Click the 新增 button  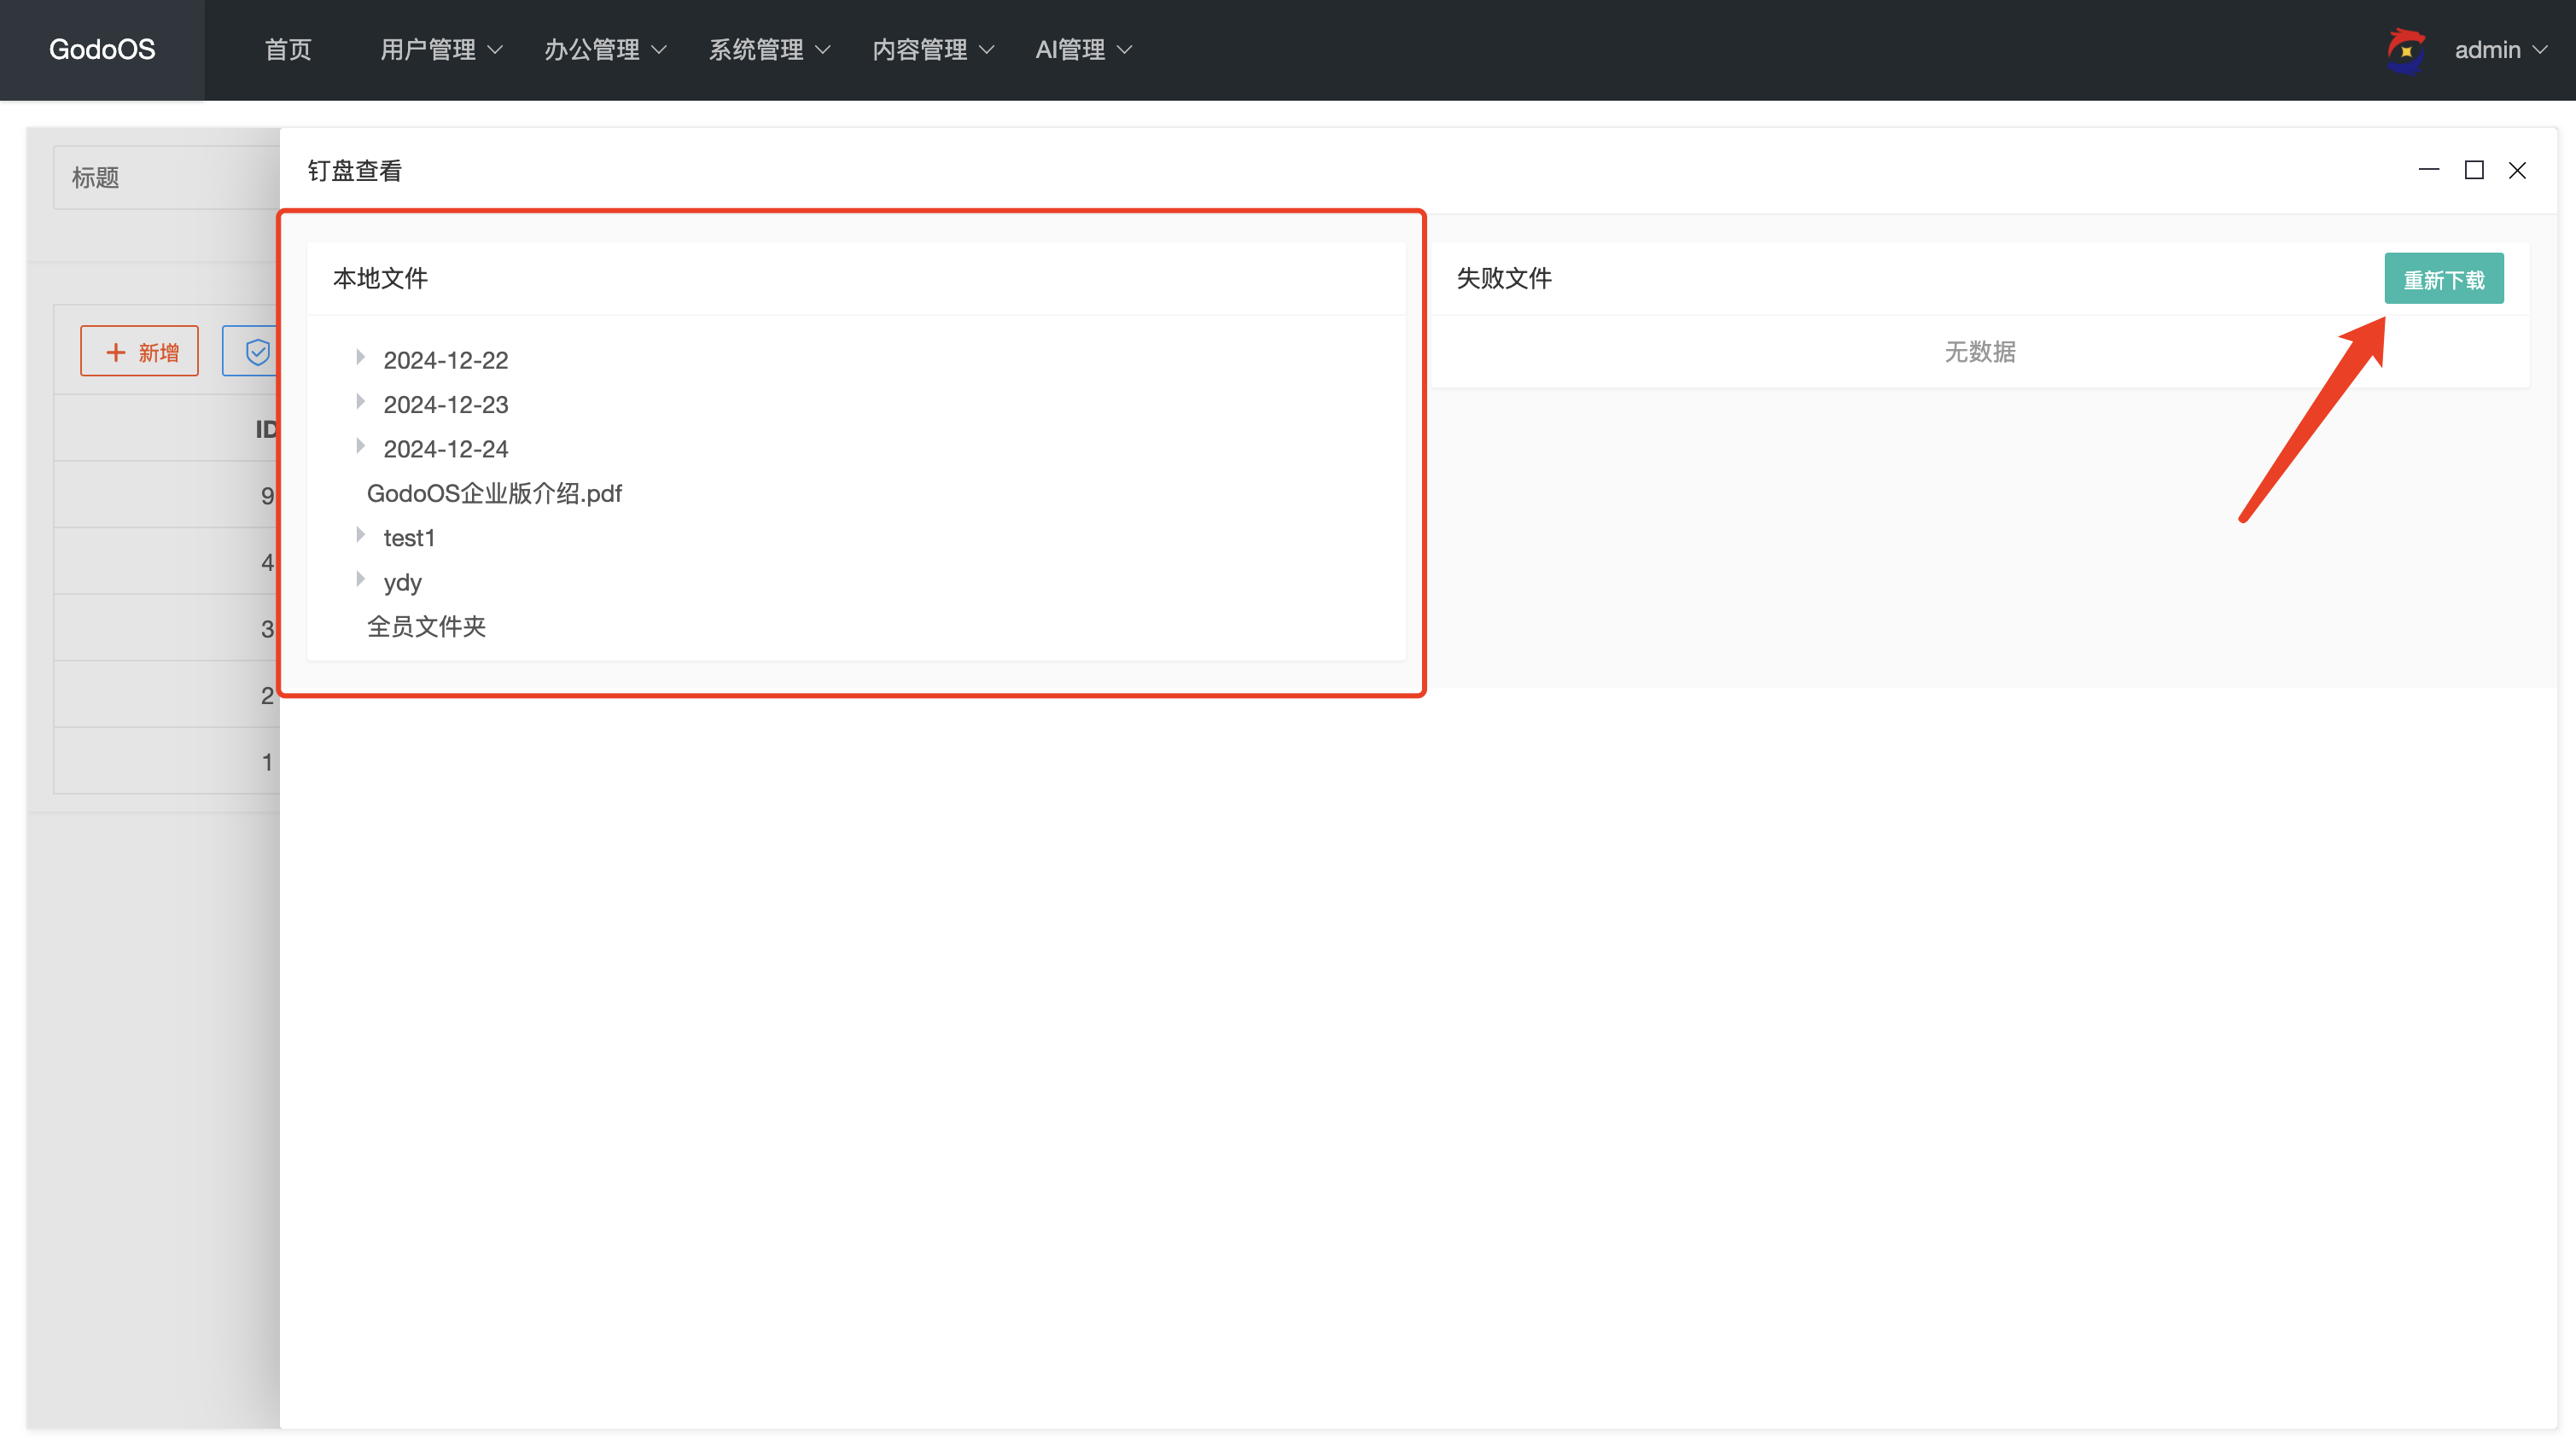[140, 351]
